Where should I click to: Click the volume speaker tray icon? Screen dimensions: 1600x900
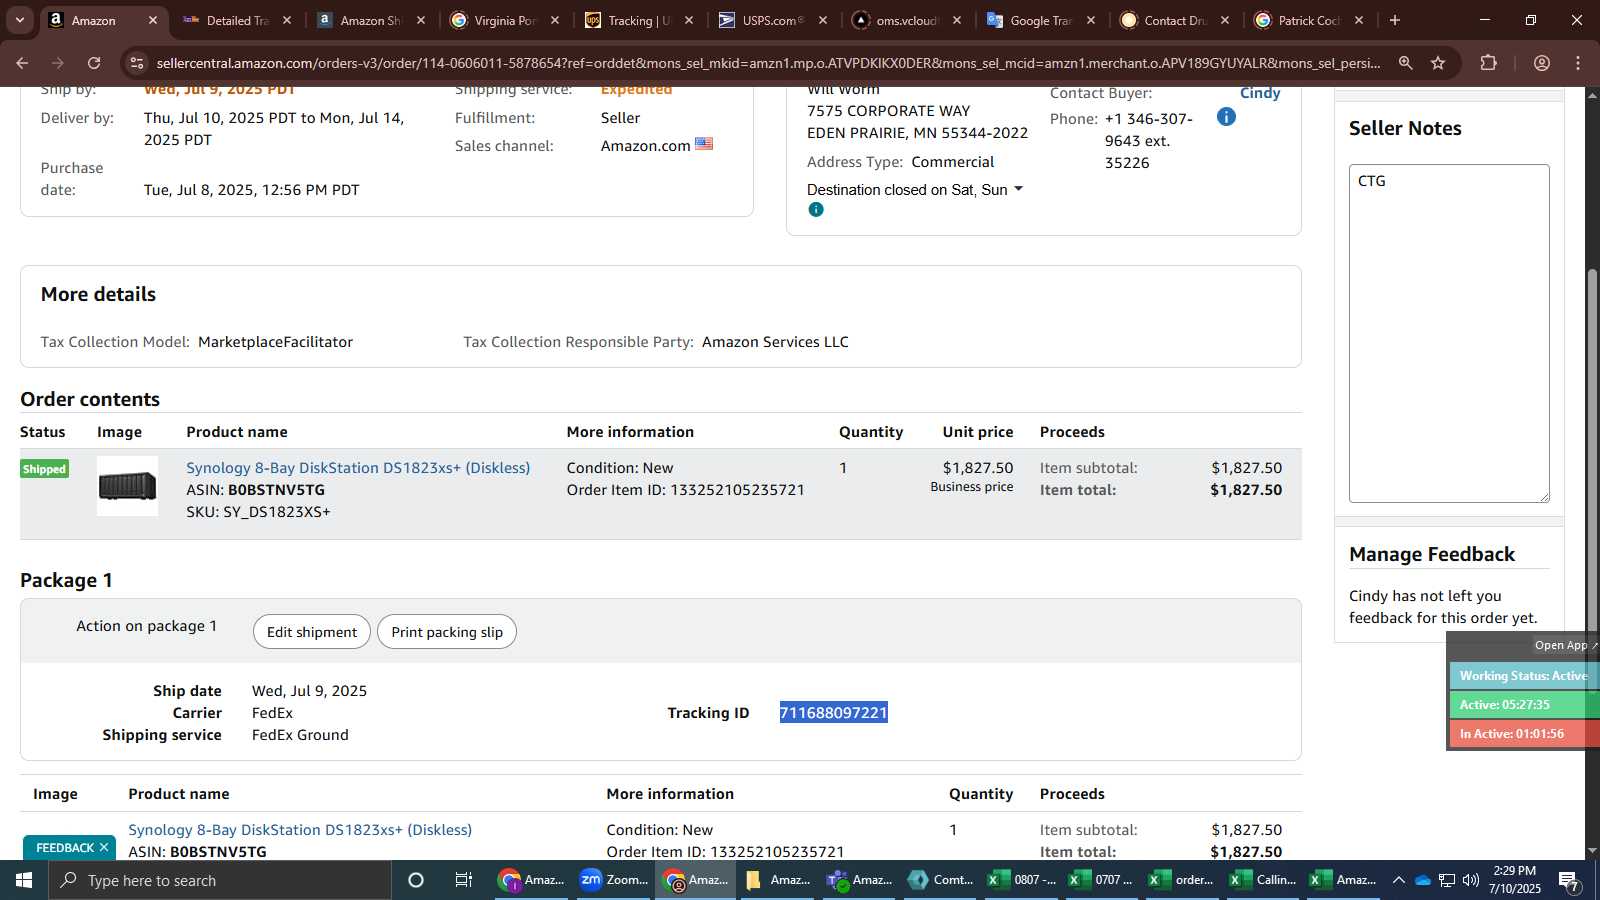(x=1471, y=880)
